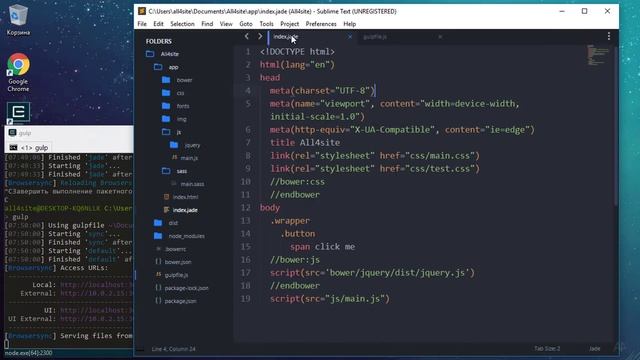640x360 pixels.
Task: Click the icon beside index.html in the sidebar
Action: coord(166,197)
